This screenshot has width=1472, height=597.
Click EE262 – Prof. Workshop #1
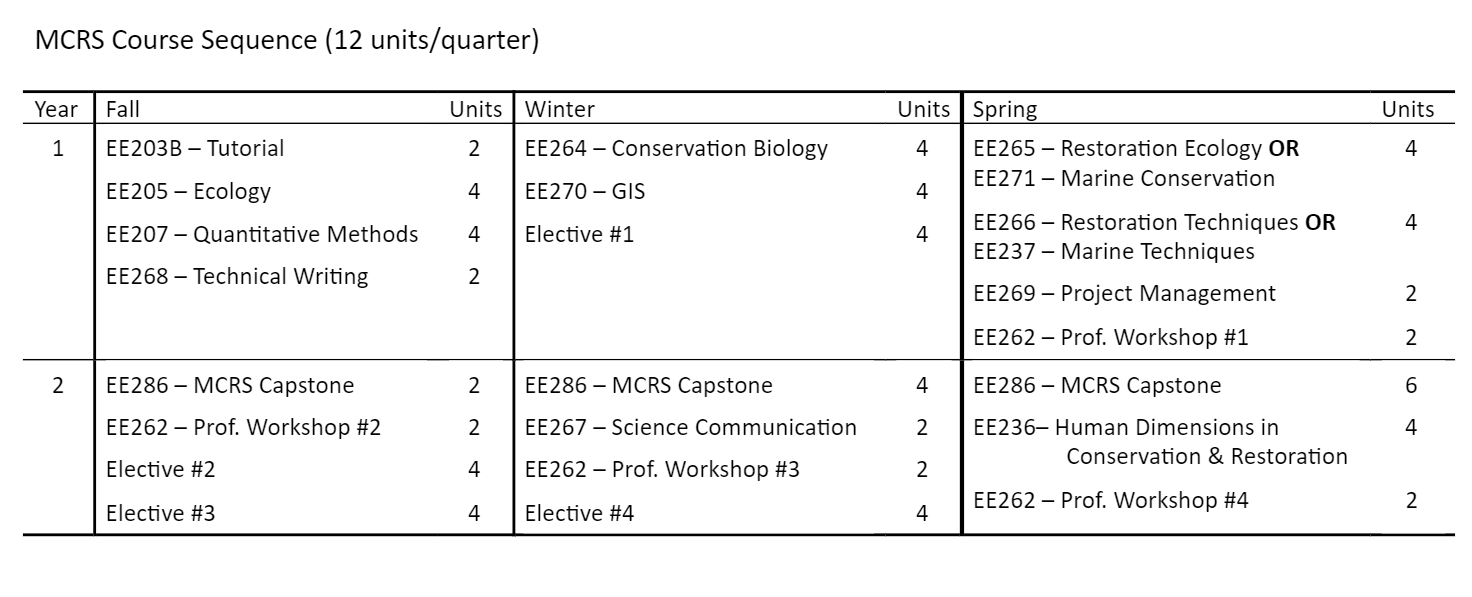click(x=1110, y=338)
